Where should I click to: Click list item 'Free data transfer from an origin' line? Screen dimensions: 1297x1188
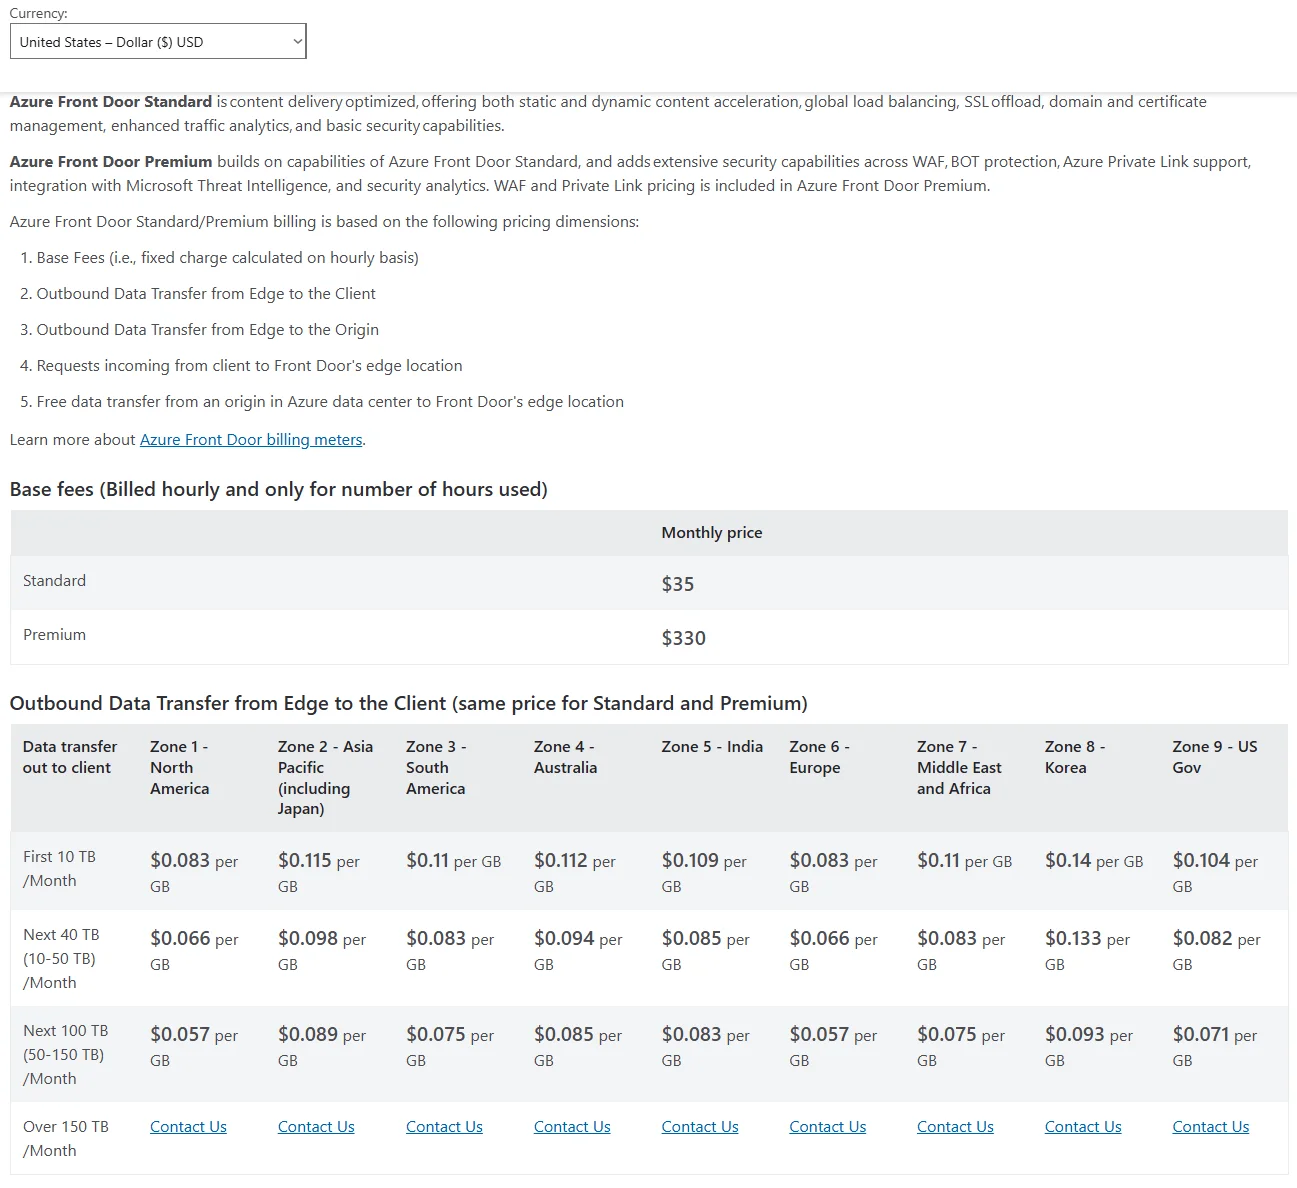coord(322,402)
